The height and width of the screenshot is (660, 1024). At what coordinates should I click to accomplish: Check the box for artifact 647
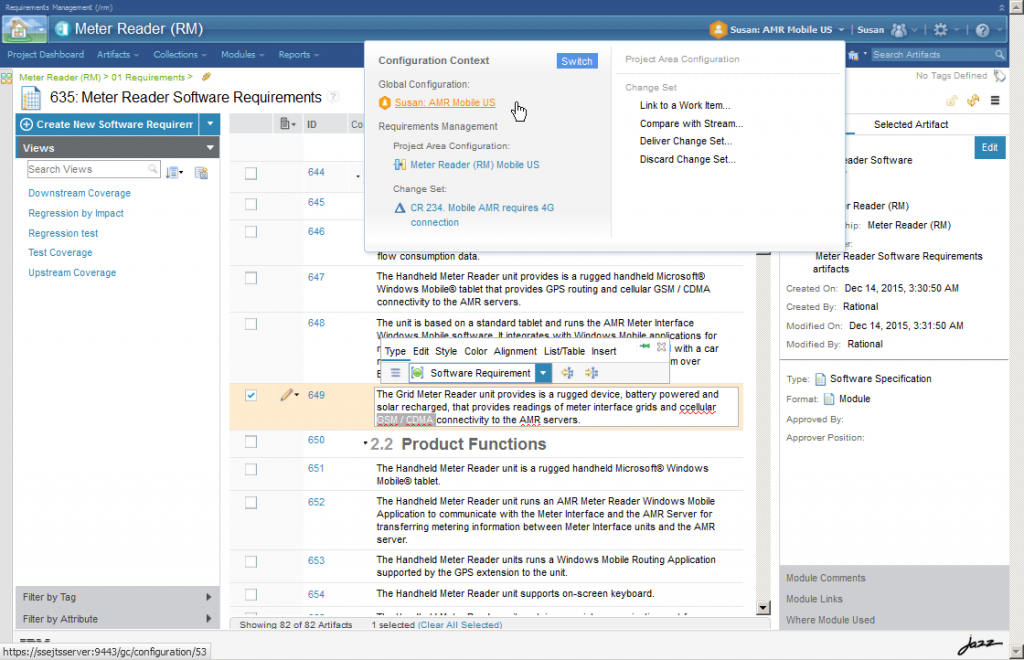(x=251, y=278)
